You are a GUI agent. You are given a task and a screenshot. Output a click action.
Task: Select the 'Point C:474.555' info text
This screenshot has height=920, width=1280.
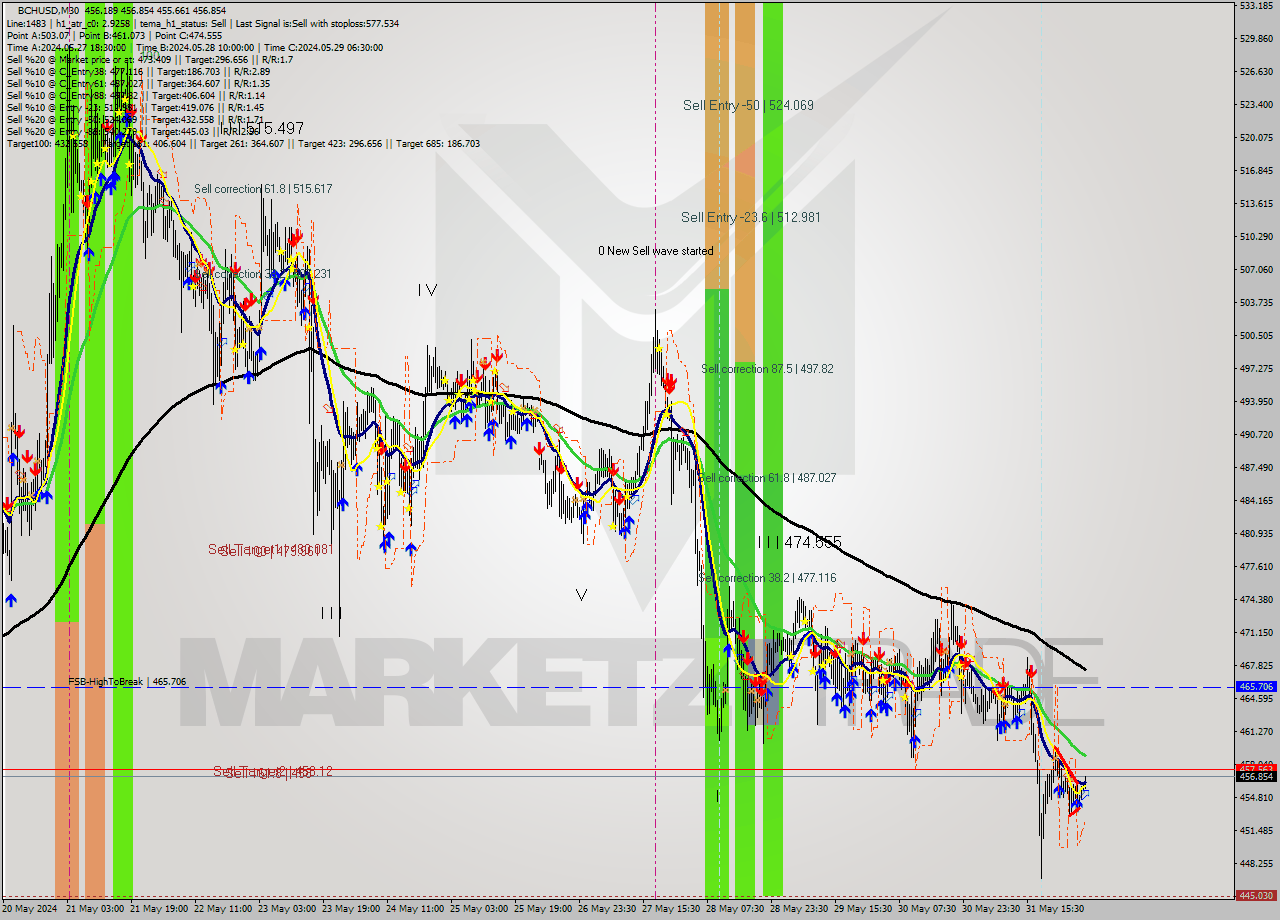click(x=188, y=35)
